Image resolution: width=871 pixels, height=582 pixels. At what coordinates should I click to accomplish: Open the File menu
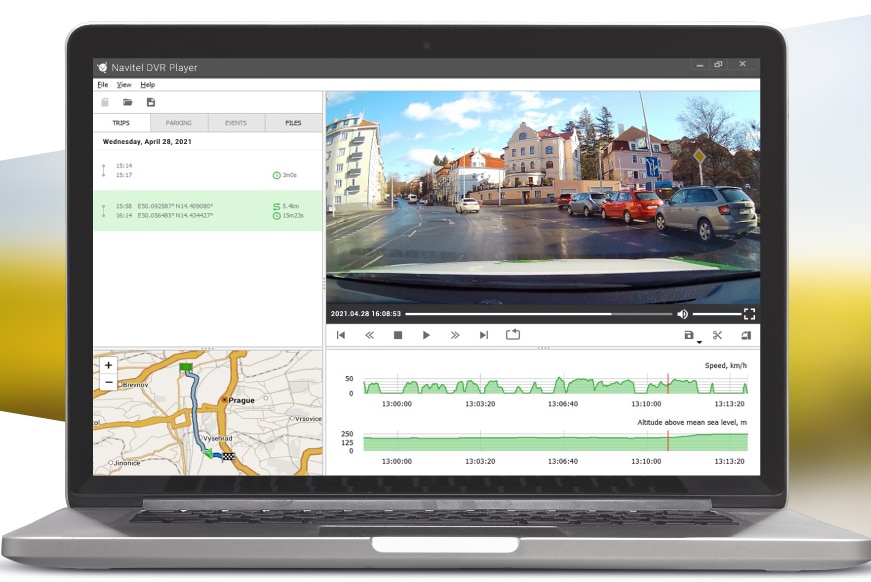click(103, 84)
